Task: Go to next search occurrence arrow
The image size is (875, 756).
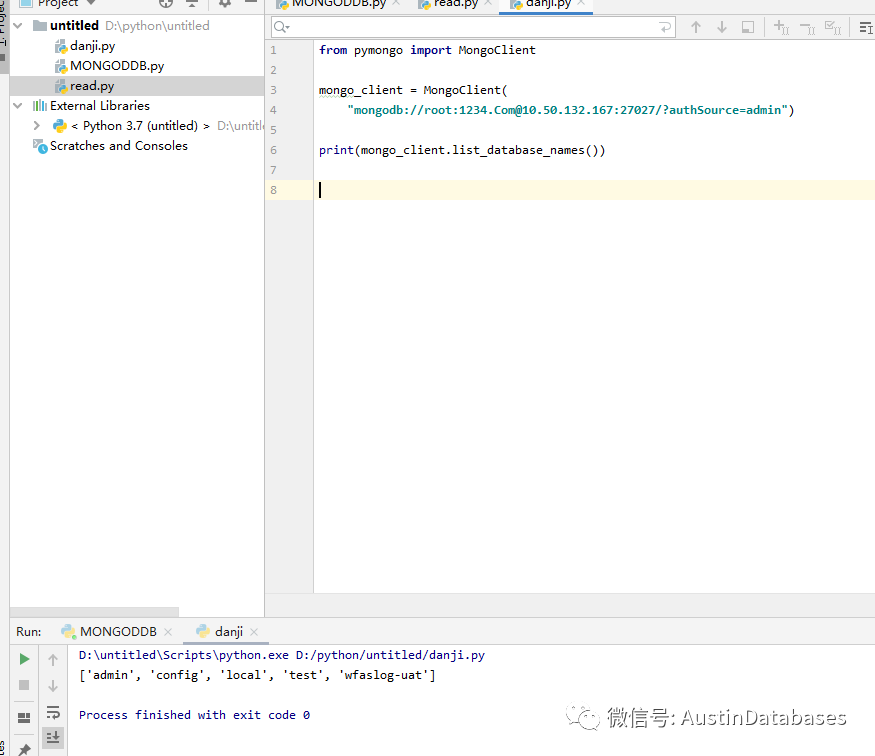Action: 722,27
